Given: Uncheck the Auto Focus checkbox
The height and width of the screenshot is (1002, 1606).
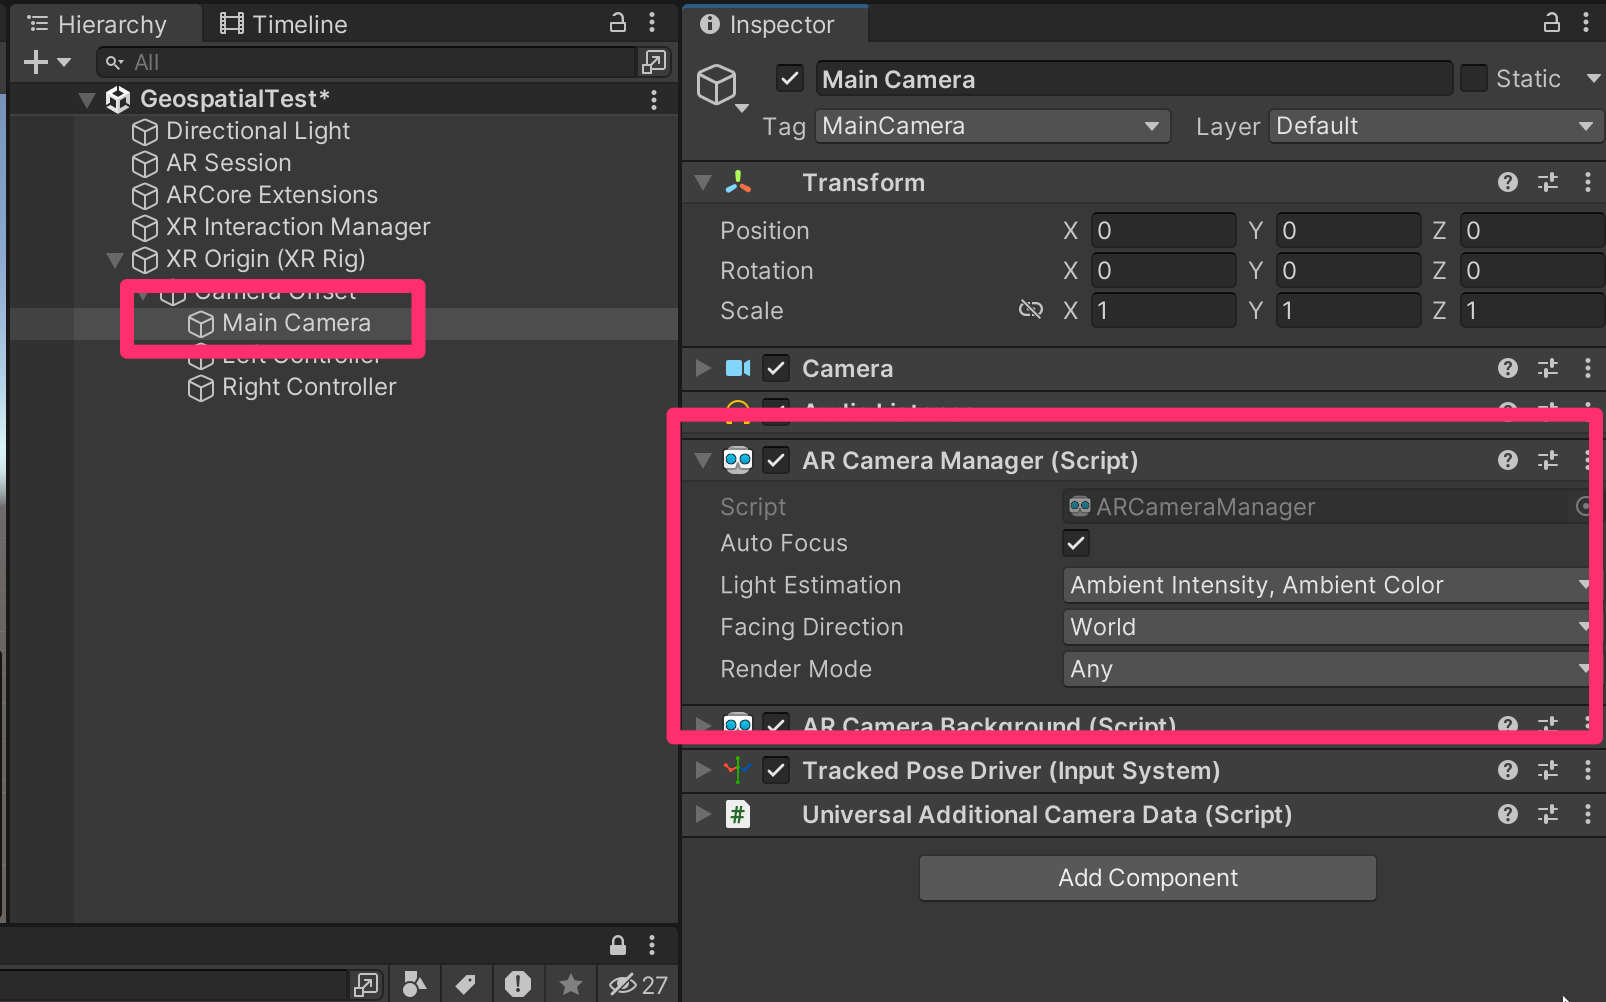Looking at the screenshot, I should [1076, 543].
